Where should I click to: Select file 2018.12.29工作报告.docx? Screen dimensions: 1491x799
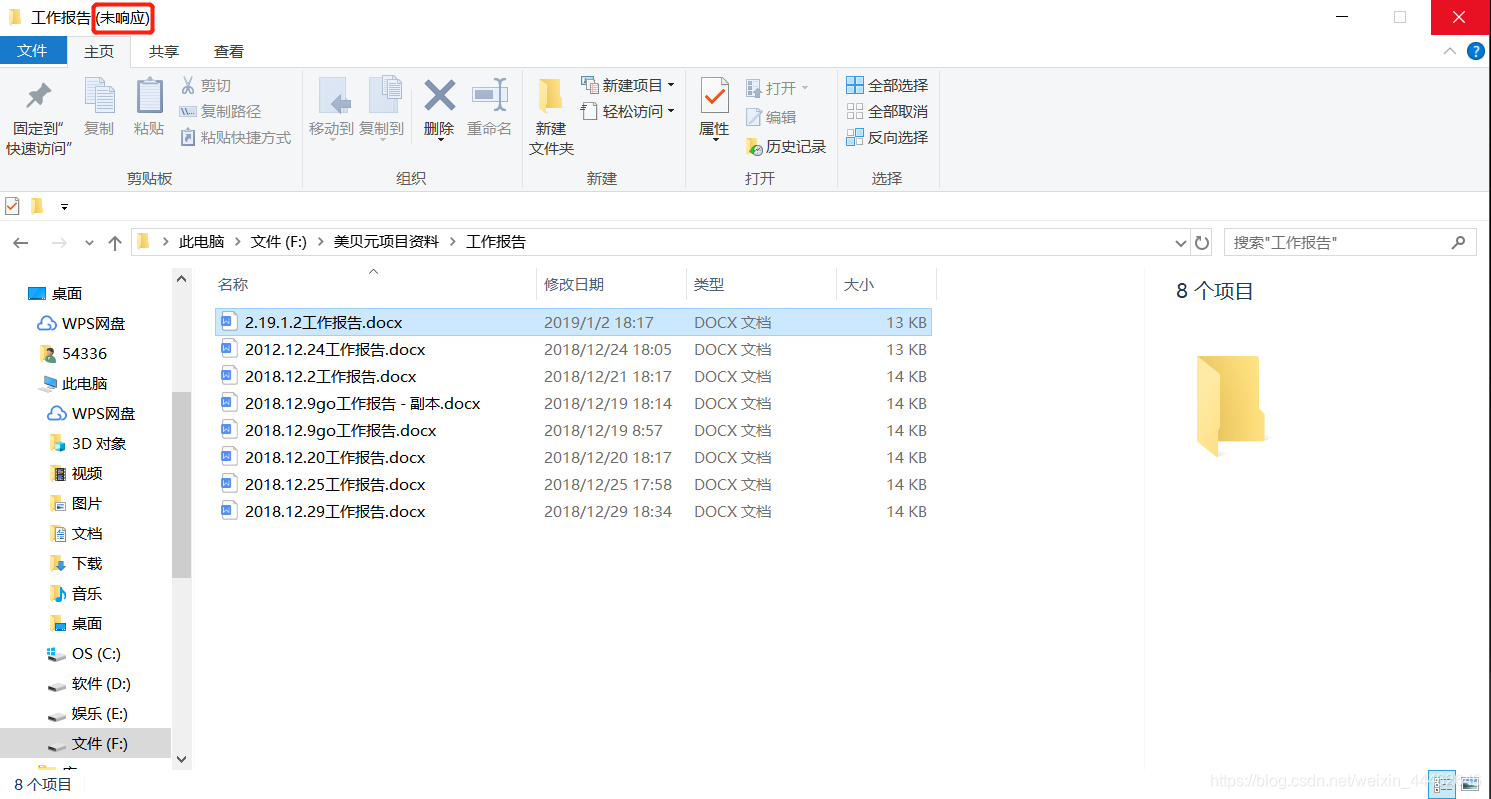(573, 511)
